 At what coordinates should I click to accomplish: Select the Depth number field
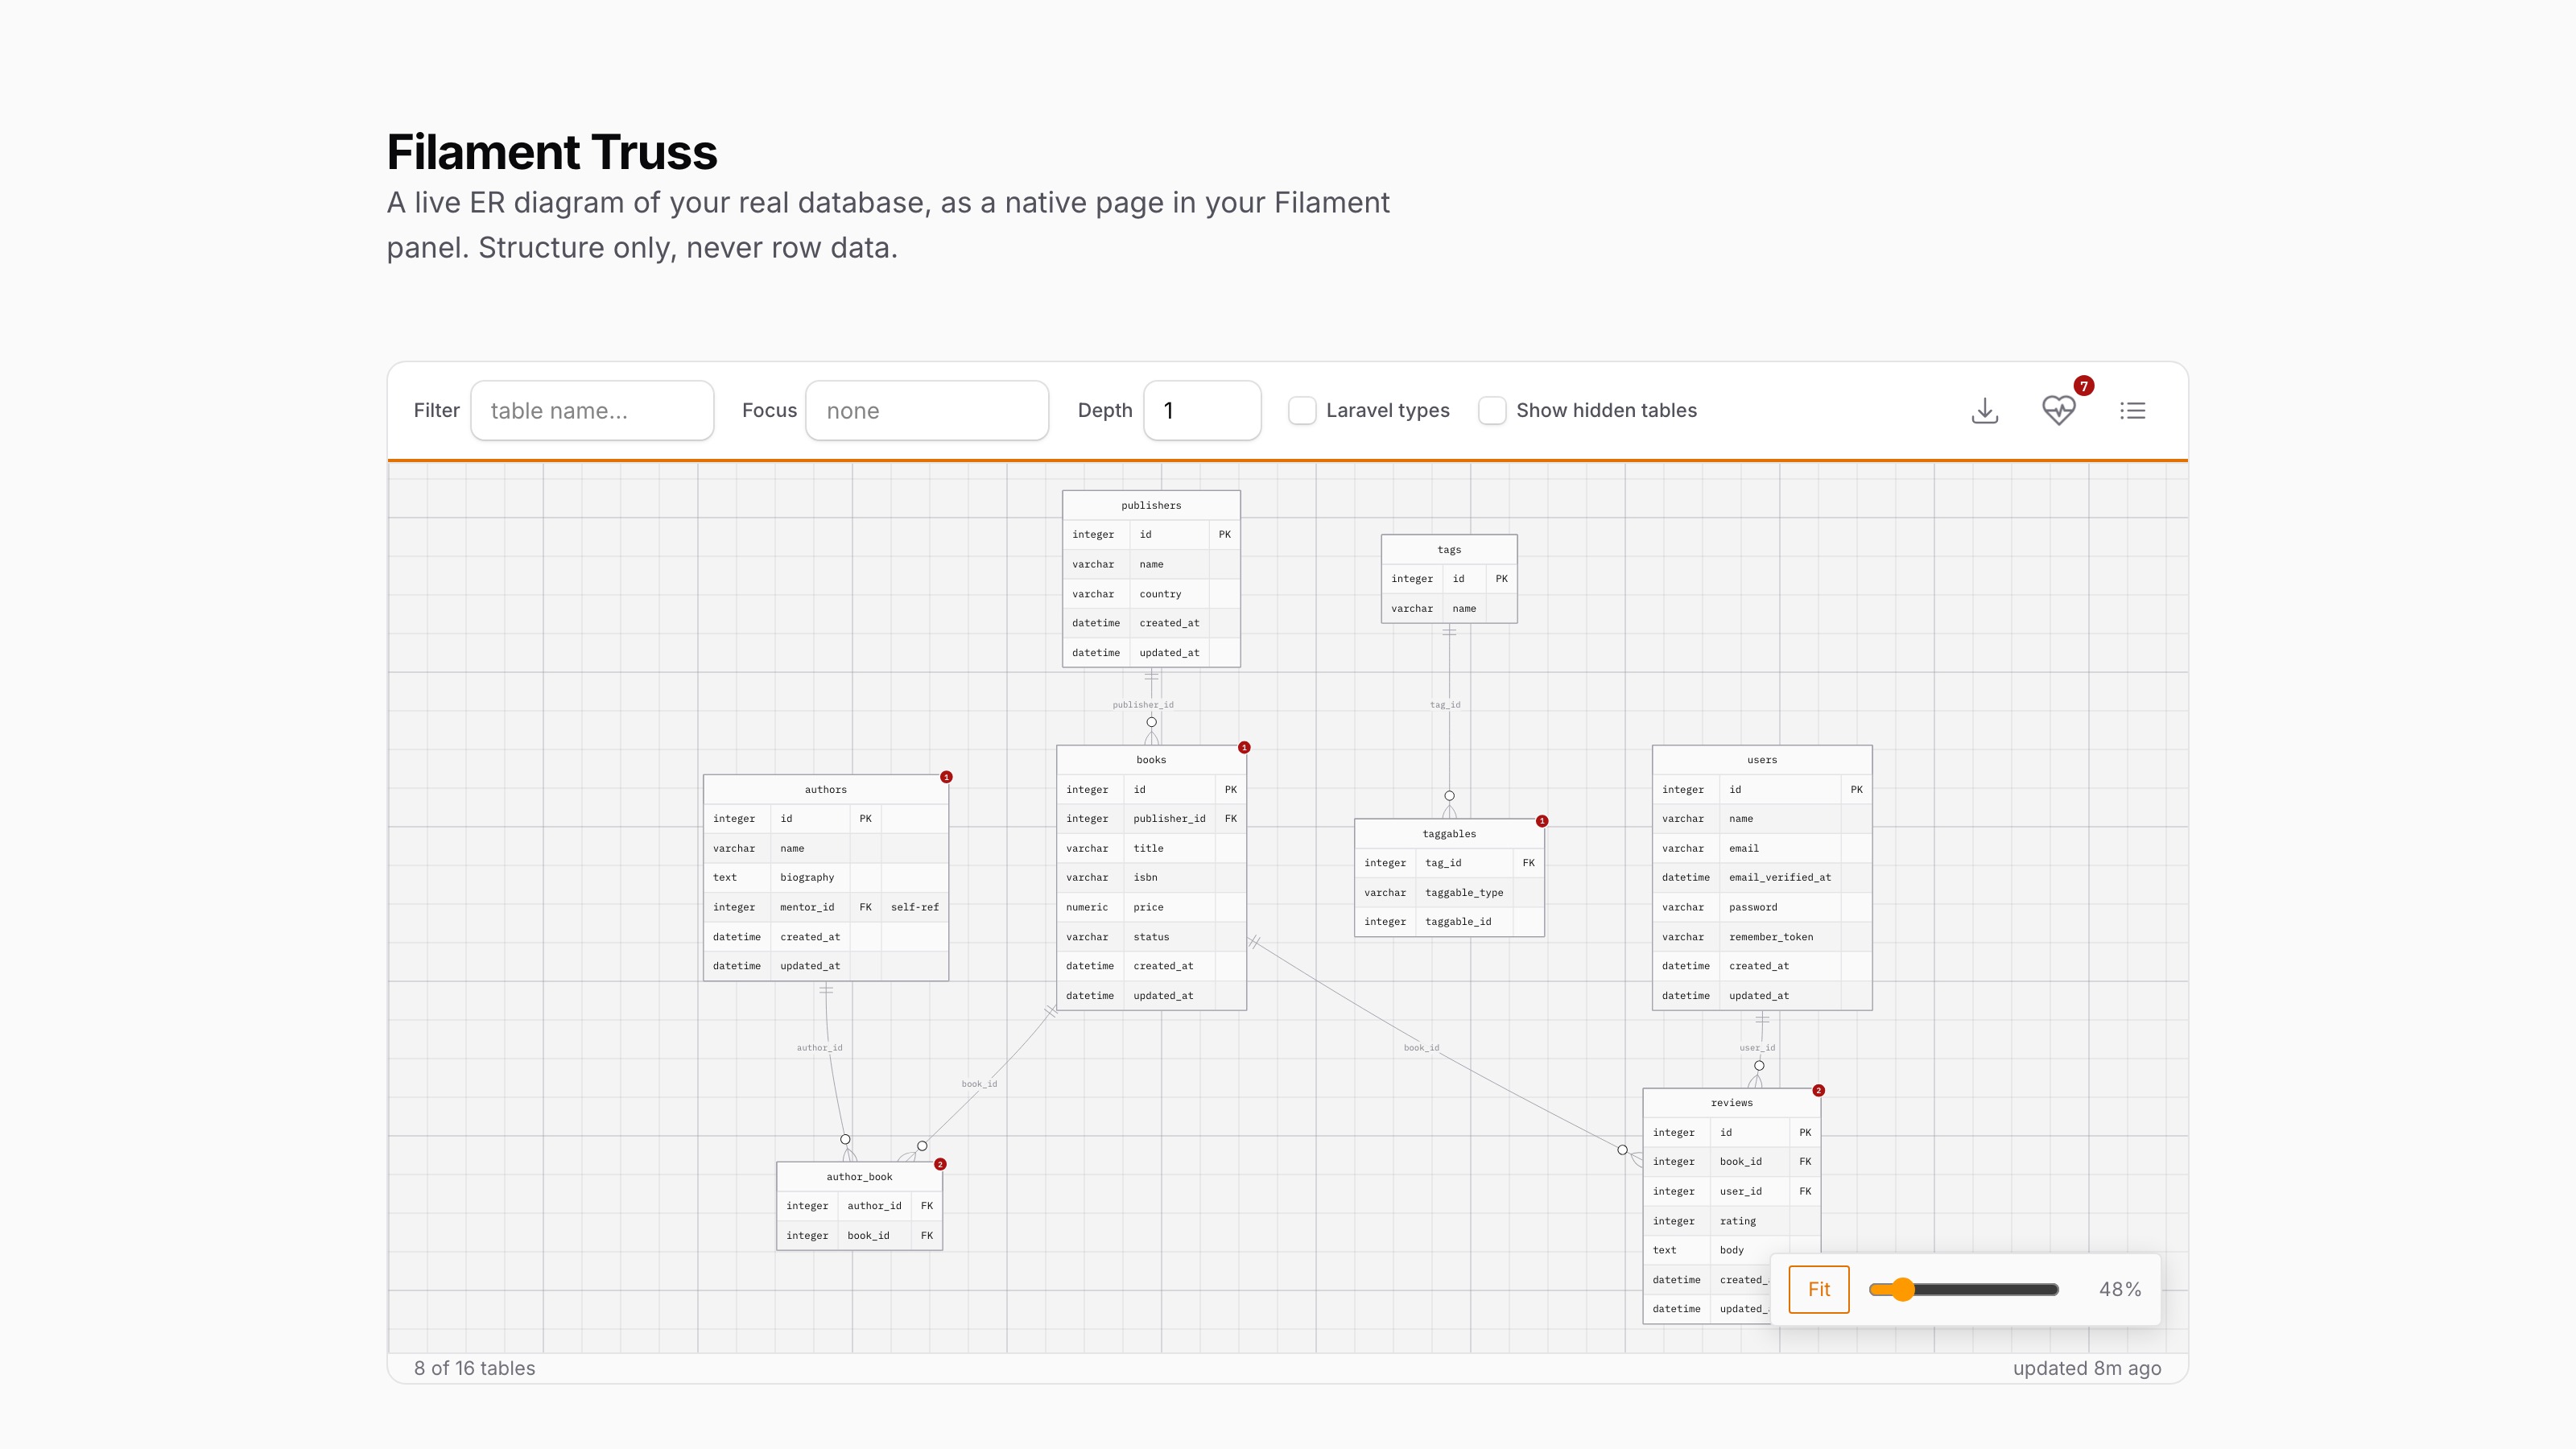tap(1202, 410)
